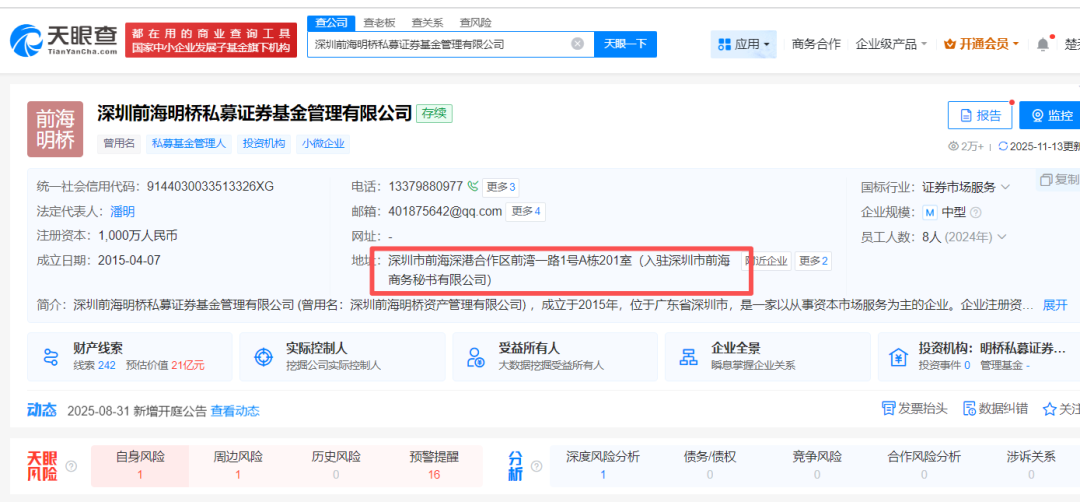Image resolution: width=1080 pixels, height=502 pixels.
Task: Click the 实际控制人 target icon
Action: (263, 357)
